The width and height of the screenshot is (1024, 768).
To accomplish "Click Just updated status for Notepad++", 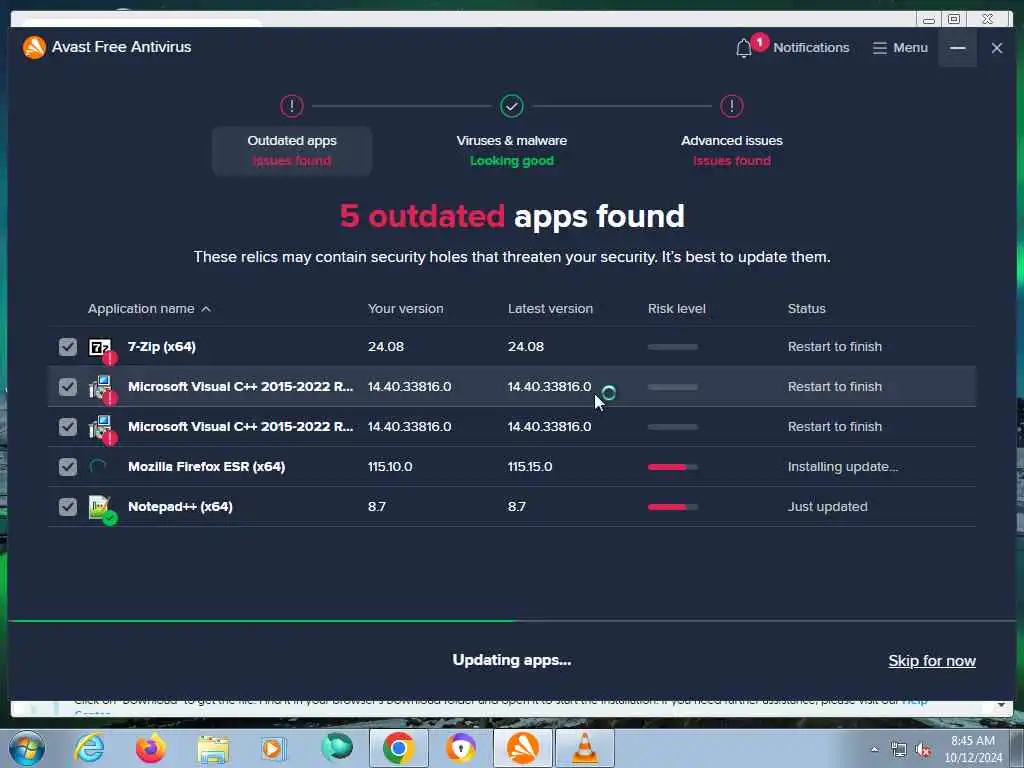I will pyautogui.click(x=827, y=507).
